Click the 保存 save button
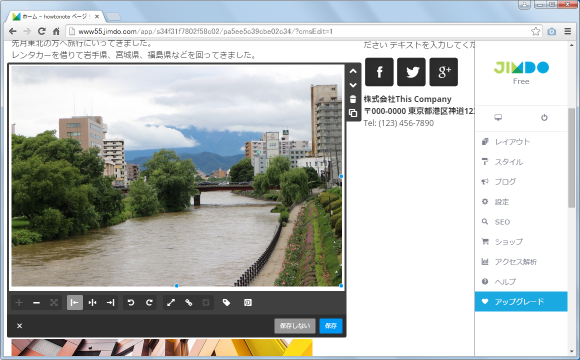580x360 pixels. point(331,326)
